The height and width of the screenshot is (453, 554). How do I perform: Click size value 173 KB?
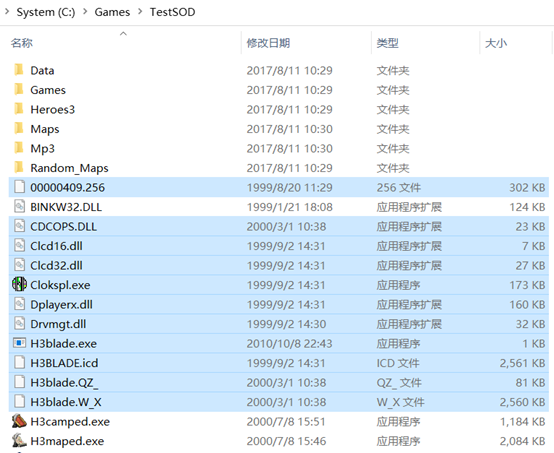(x=527, y=285)
